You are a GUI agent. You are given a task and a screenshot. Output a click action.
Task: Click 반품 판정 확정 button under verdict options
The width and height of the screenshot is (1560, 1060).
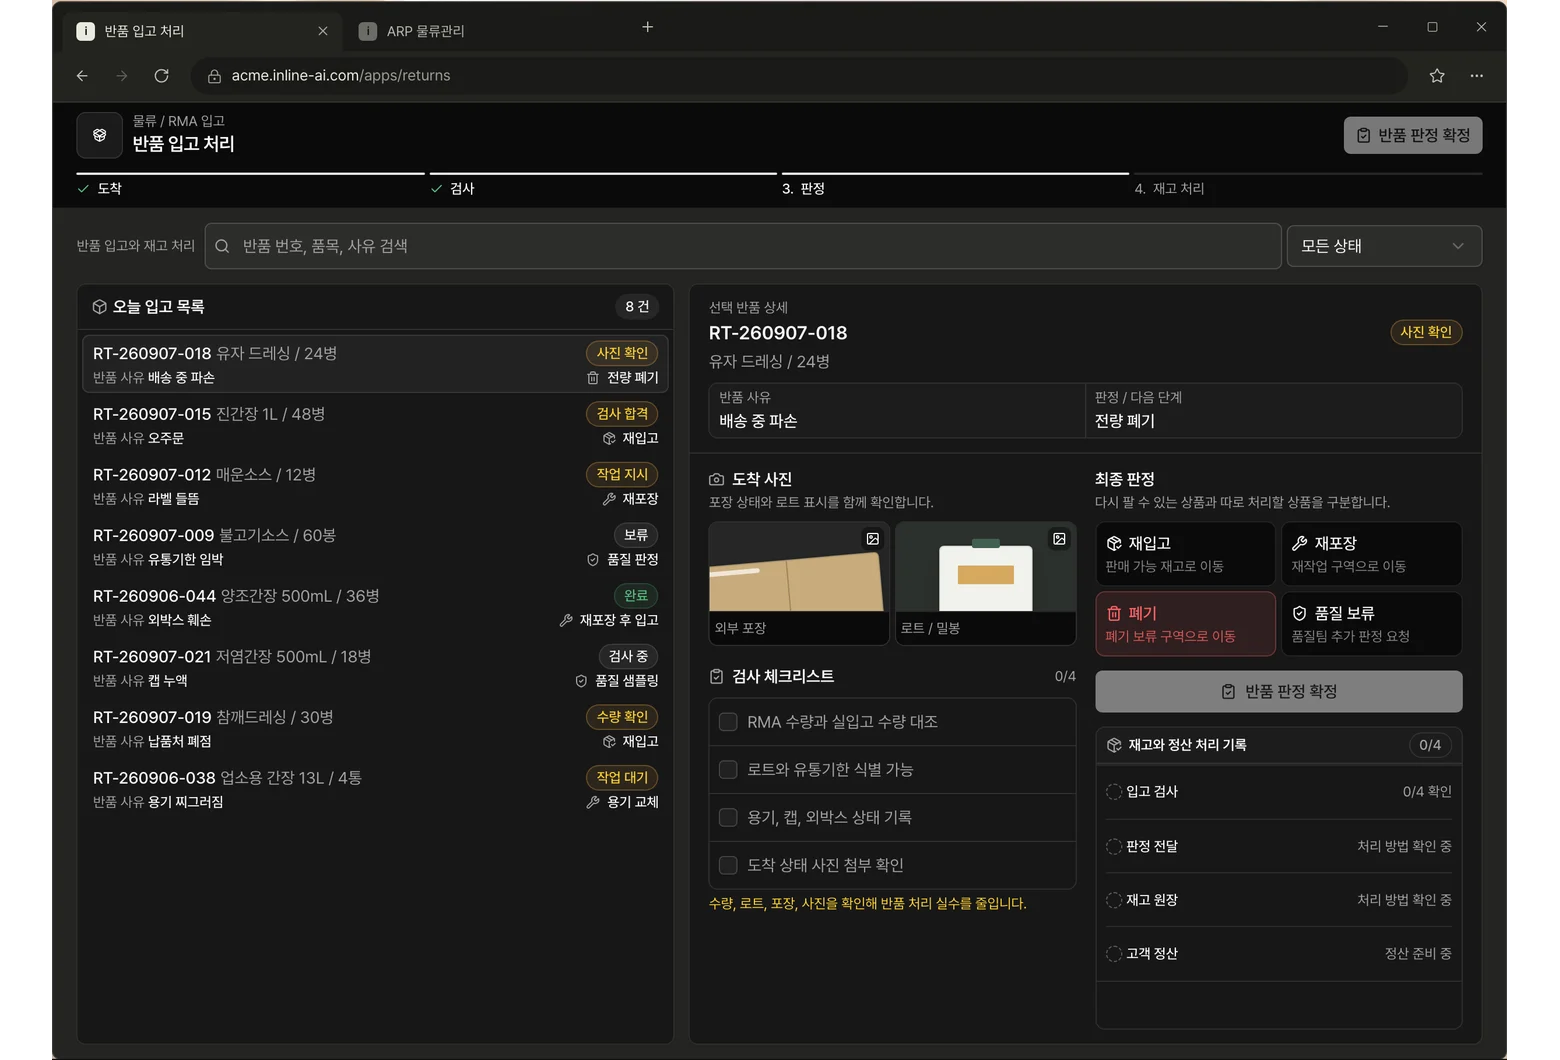[x=1279, y=692]
